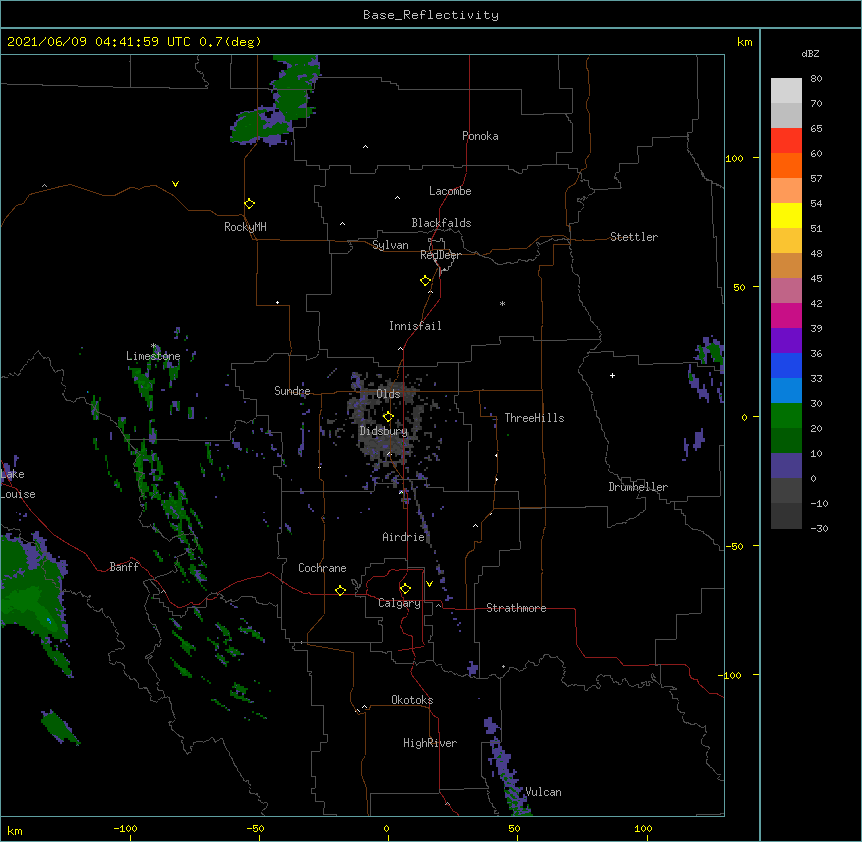This screenshot has height=842, width=862.
Task: Click the yellow diamond marker above Calgary label
Action: pyautogui.click(x=405, y=589)
